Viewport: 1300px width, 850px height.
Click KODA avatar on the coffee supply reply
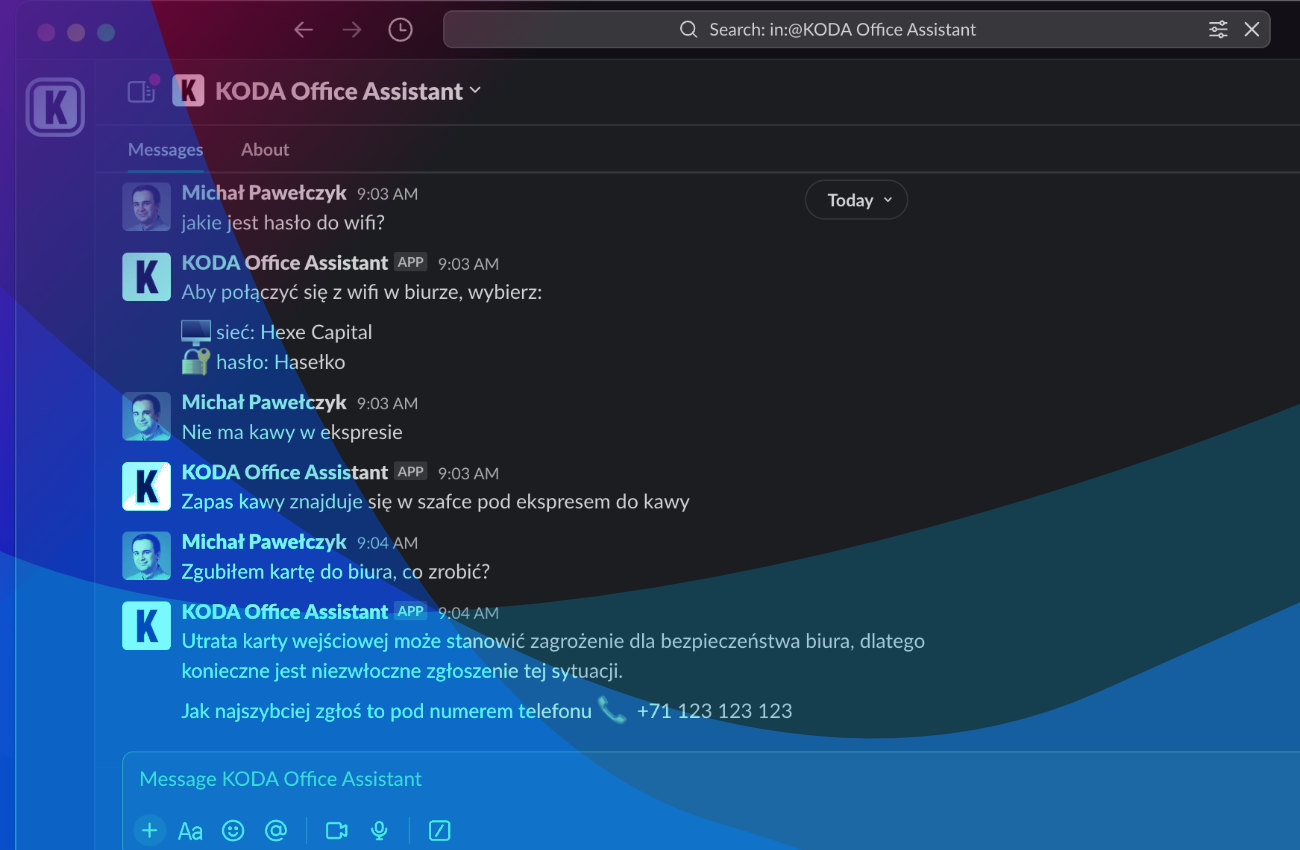tap(146, 487)
